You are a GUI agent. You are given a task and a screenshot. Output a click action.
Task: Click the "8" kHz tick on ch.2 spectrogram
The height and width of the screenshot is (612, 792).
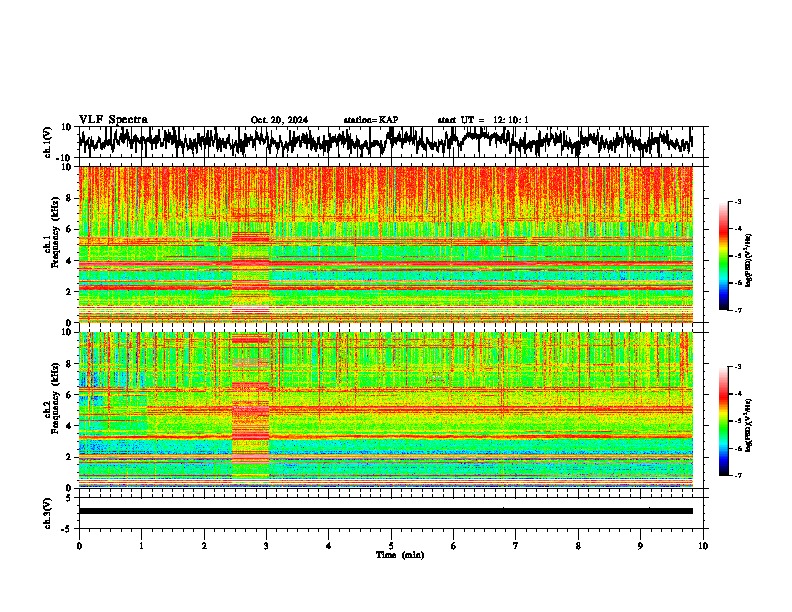click(70, 364)
